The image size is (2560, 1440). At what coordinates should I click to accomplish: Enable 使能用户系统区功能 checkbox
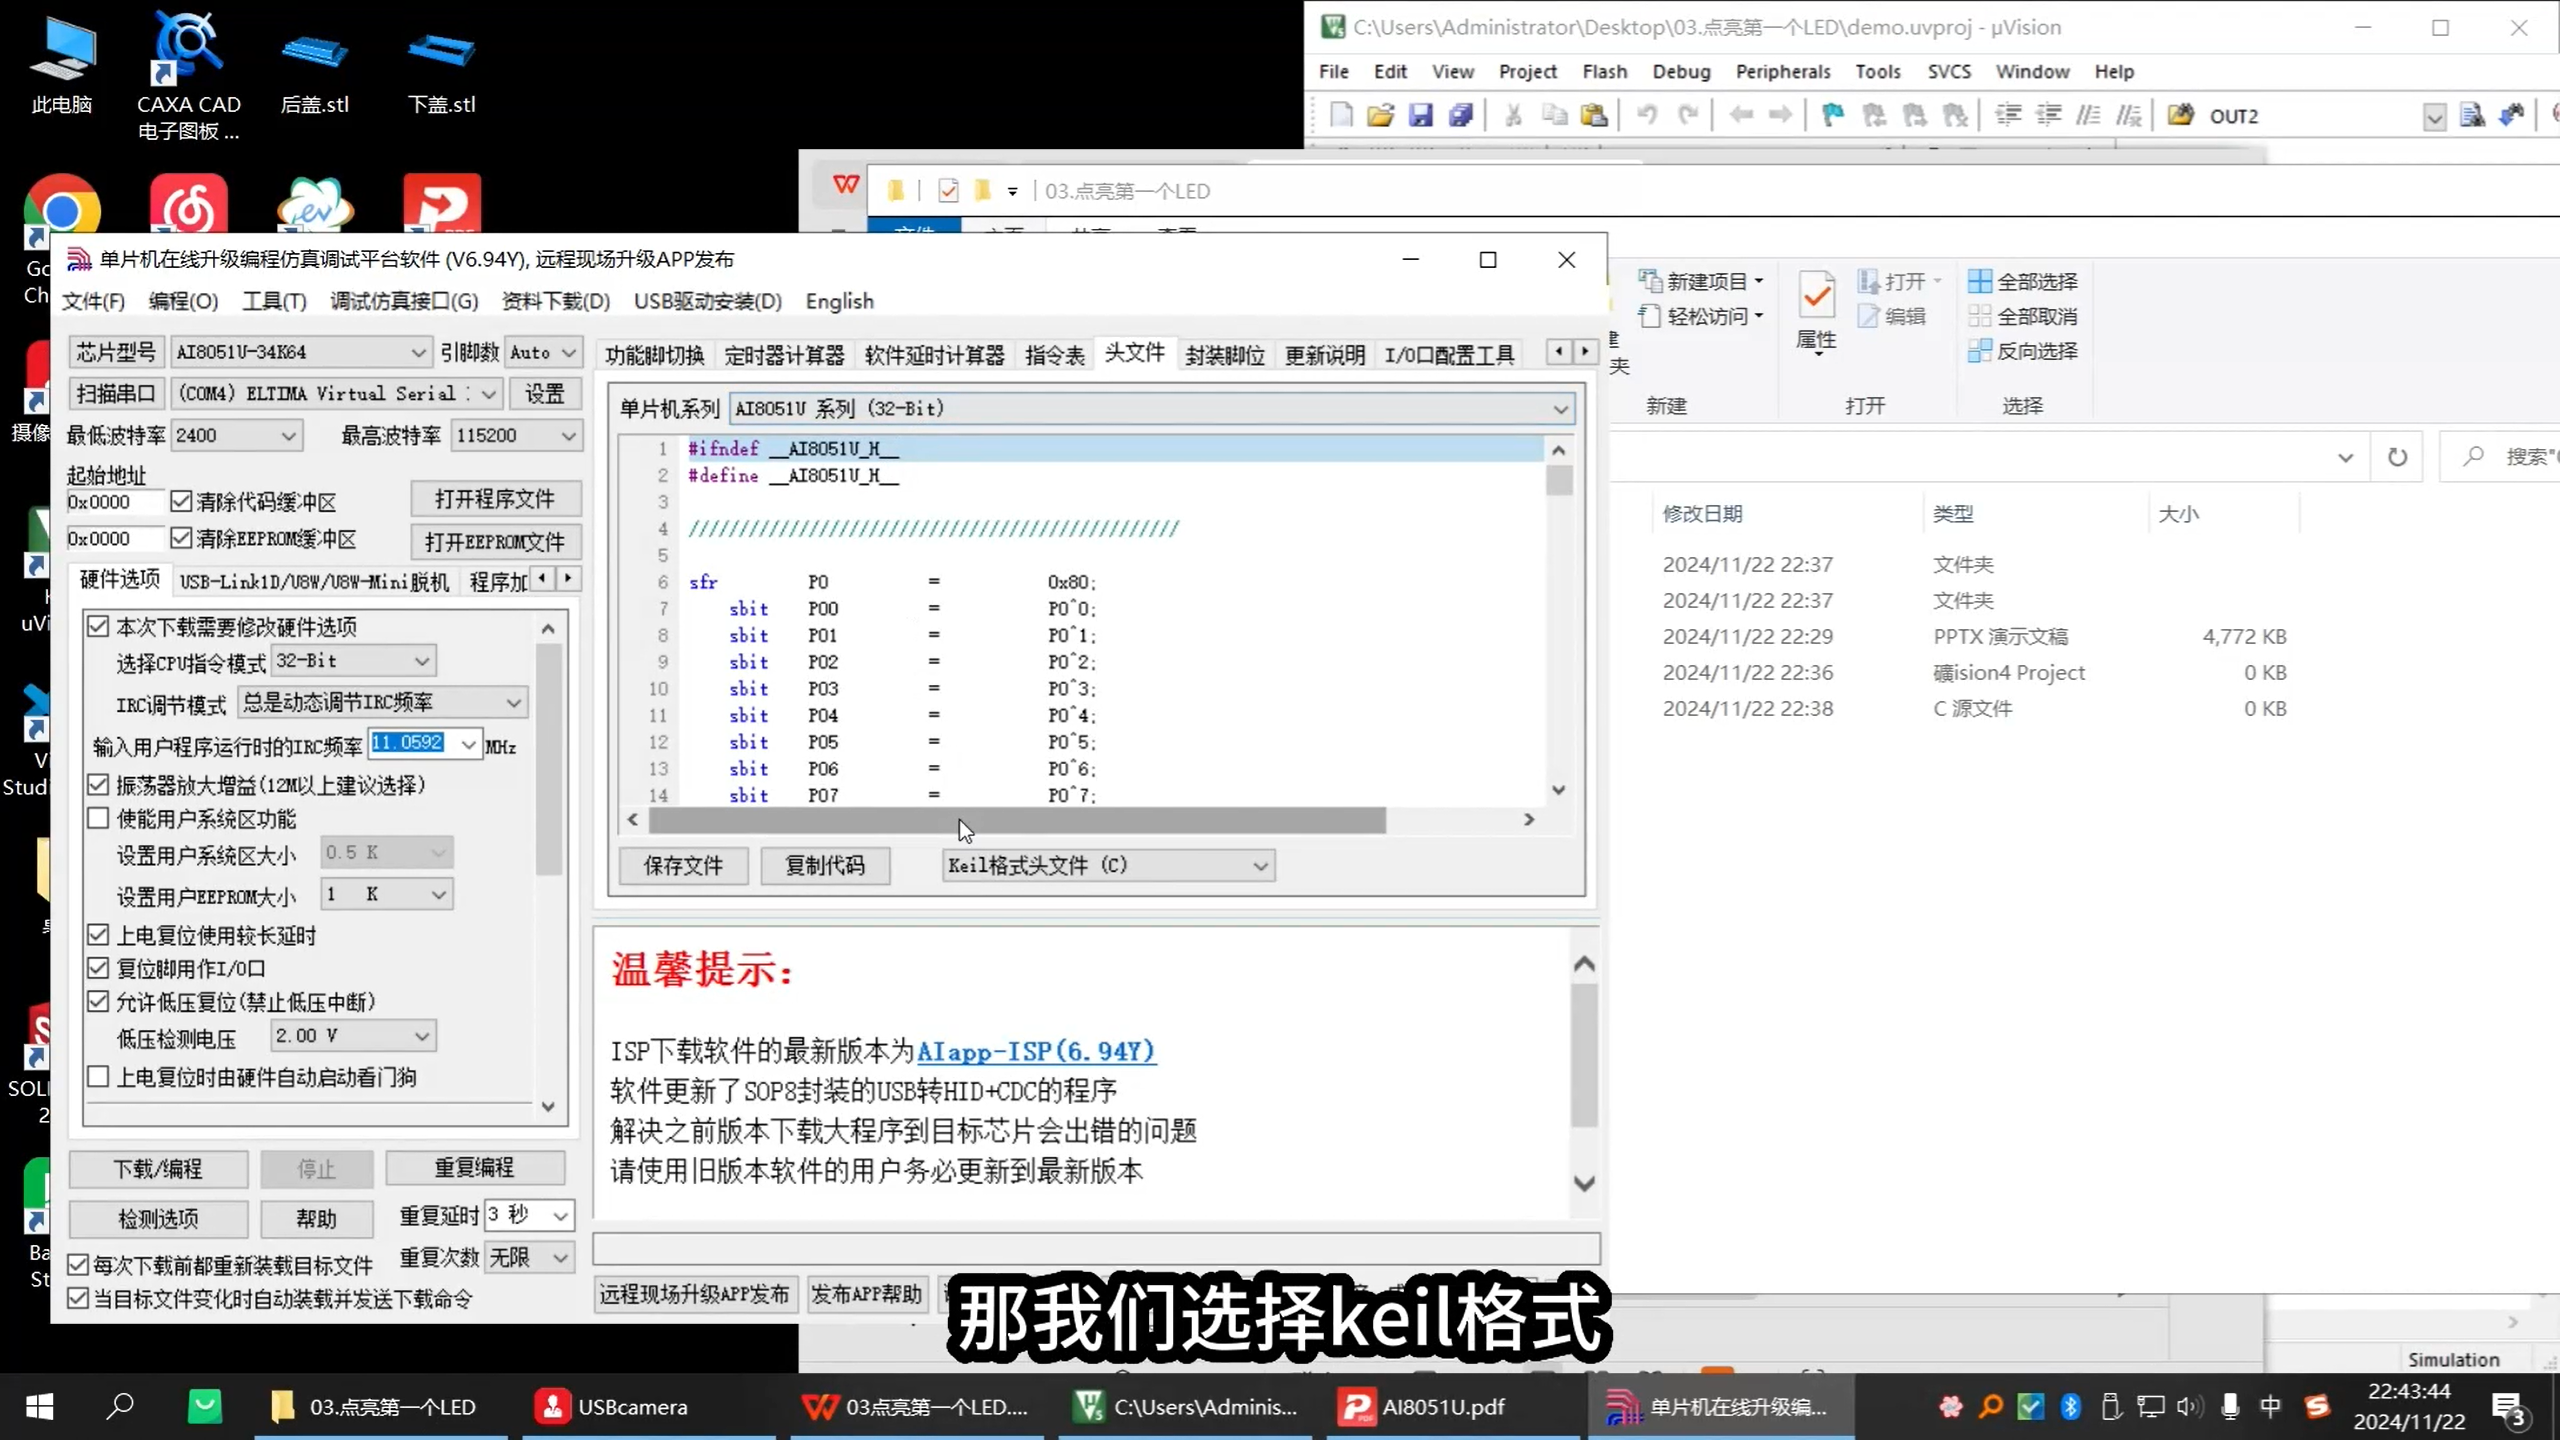point(97,818)
